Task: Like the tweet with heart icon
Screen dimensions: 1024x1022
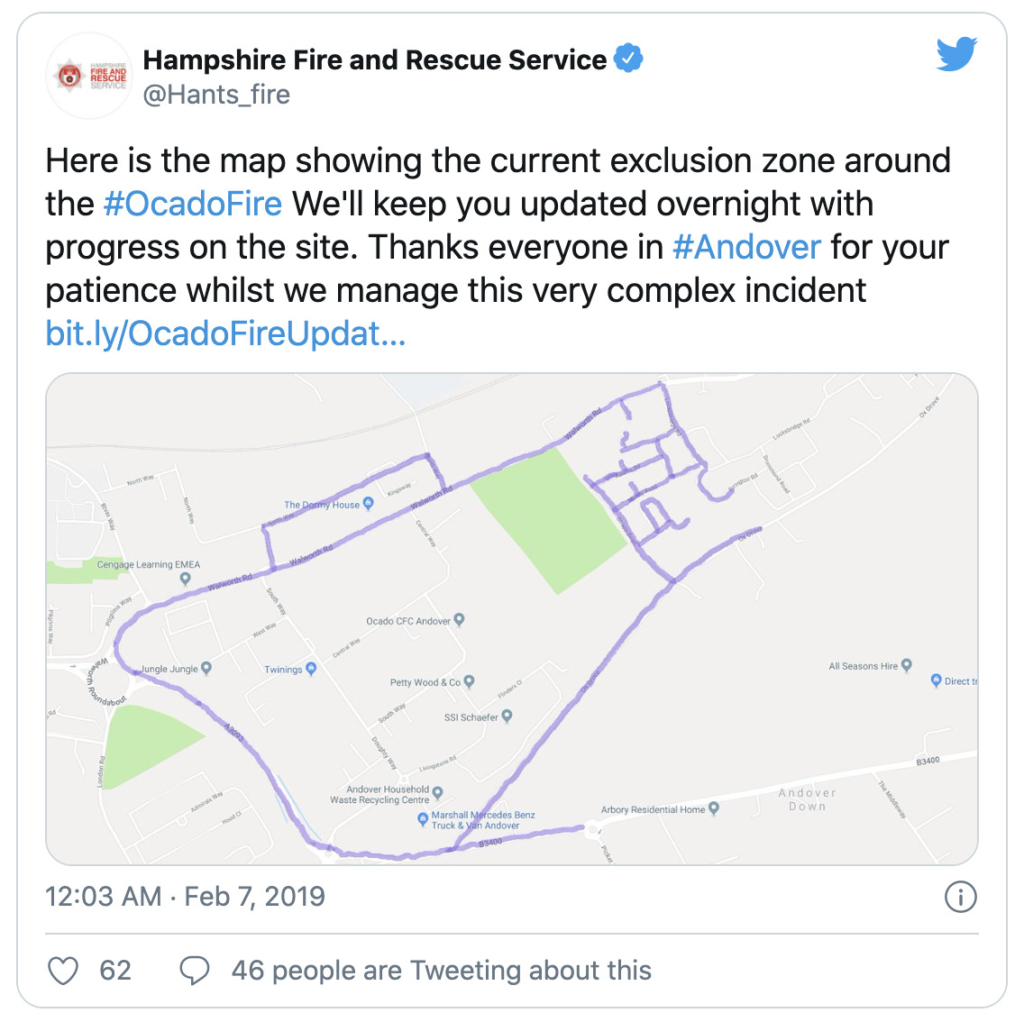Action: [63, 970]
